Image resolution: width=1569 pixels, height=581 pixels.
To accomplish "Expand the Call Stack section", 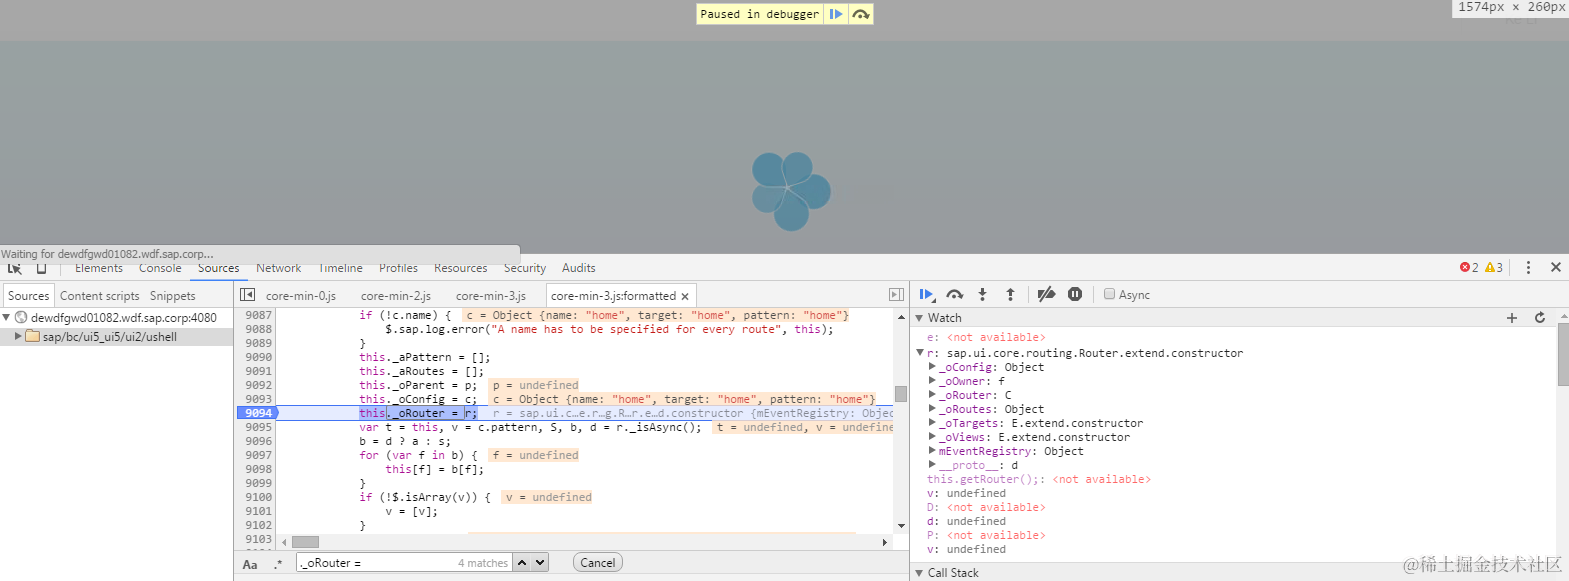I will point(919,573).
